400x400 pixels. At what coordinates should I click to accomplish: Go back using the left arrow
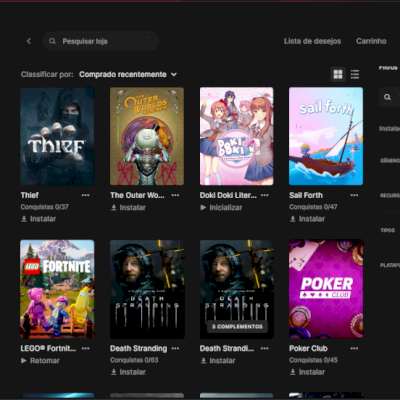29,41
